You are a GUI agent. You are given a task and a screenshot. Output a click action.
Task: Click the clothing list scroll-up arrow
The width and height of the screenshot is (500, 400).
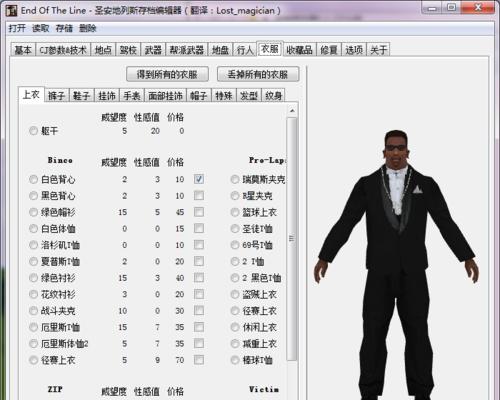292,111
